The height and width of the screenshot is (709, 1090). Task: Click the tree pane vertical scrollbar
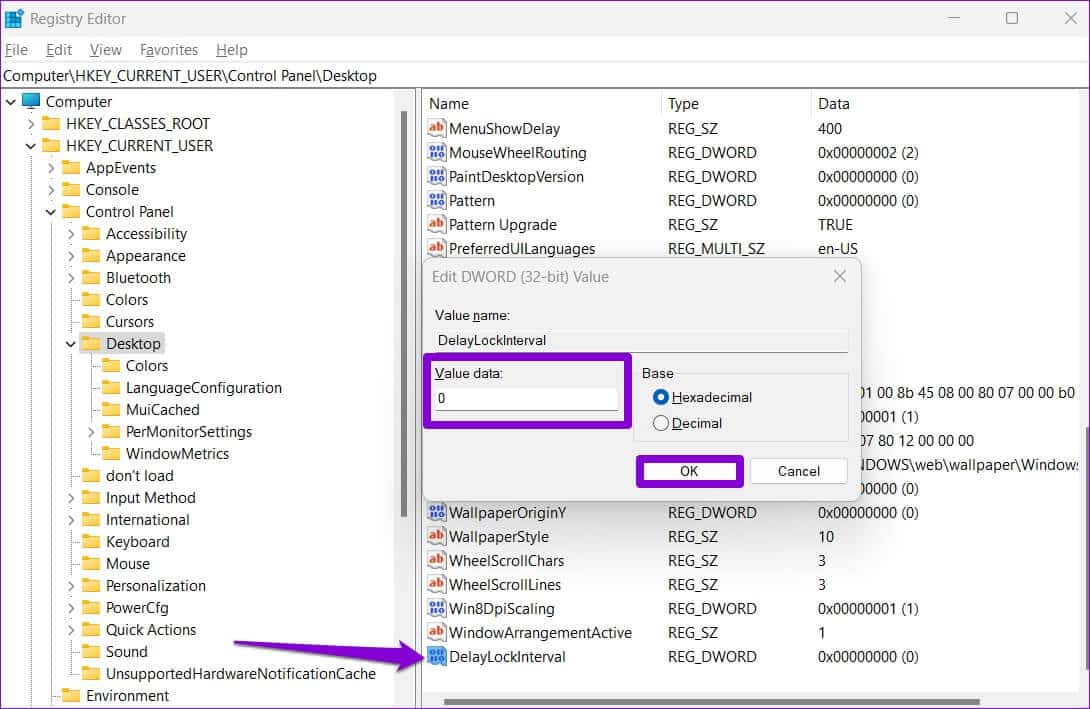[404, 313]
